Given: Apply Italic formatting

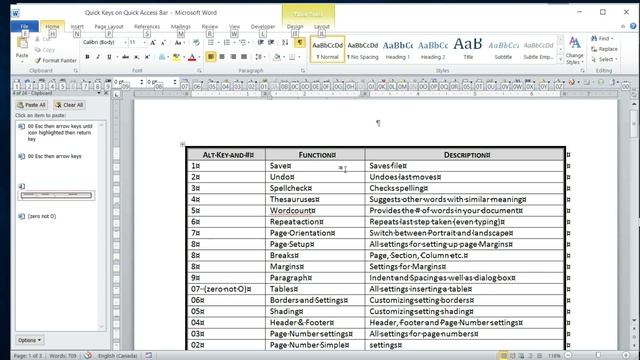Looking at the screenshot, I should (x=98, y=57).
